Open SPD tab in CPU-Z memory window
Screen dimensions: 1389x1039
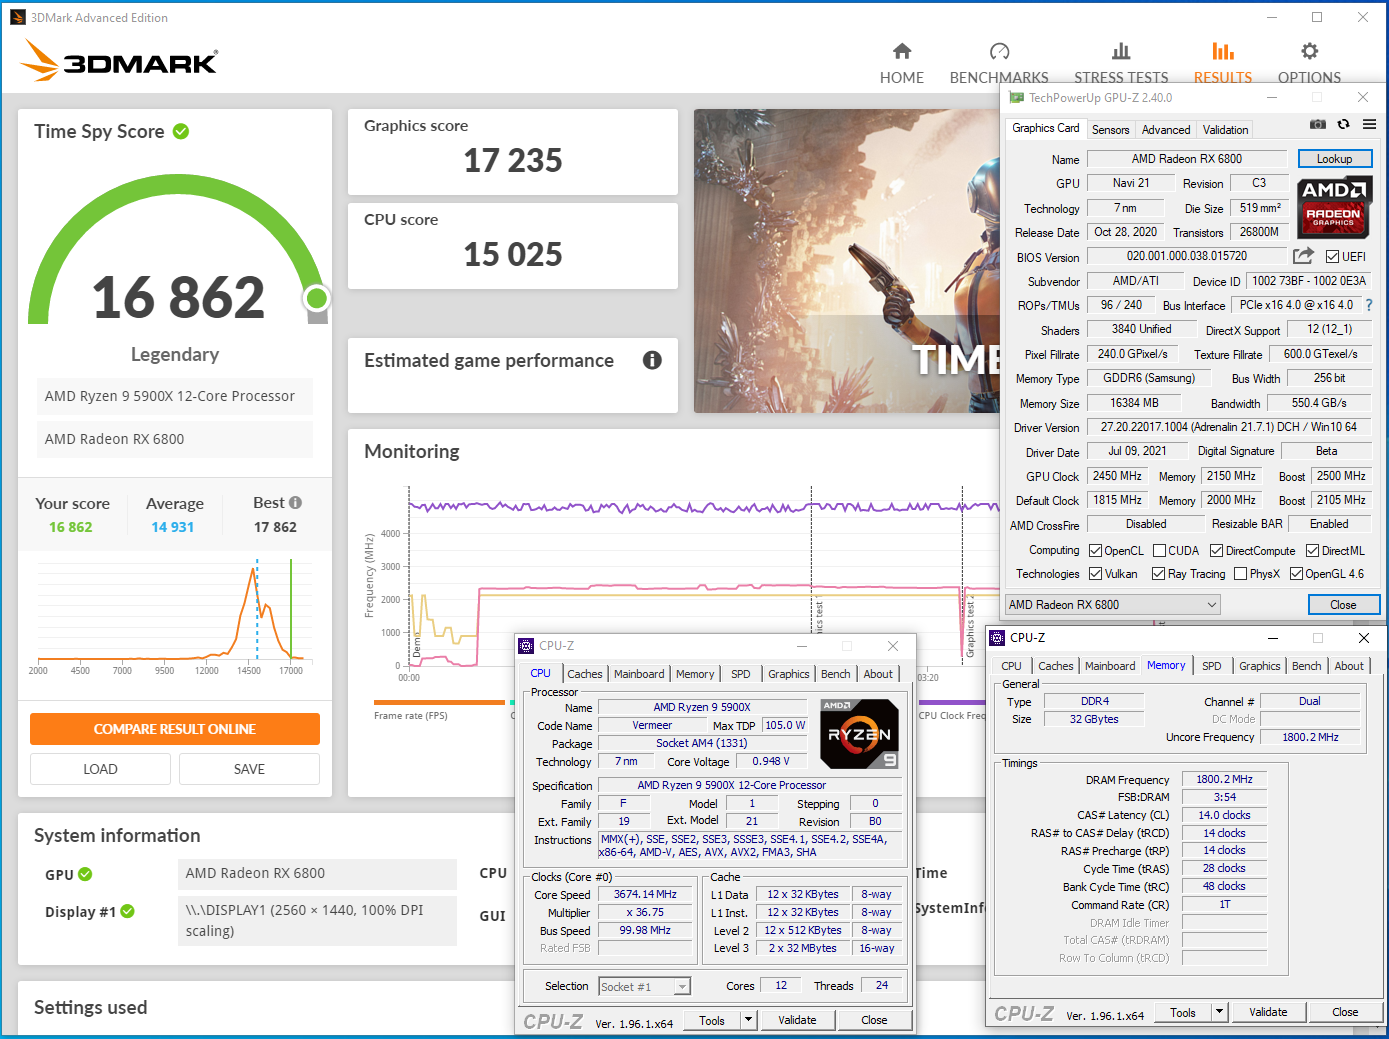point(1211,666)
